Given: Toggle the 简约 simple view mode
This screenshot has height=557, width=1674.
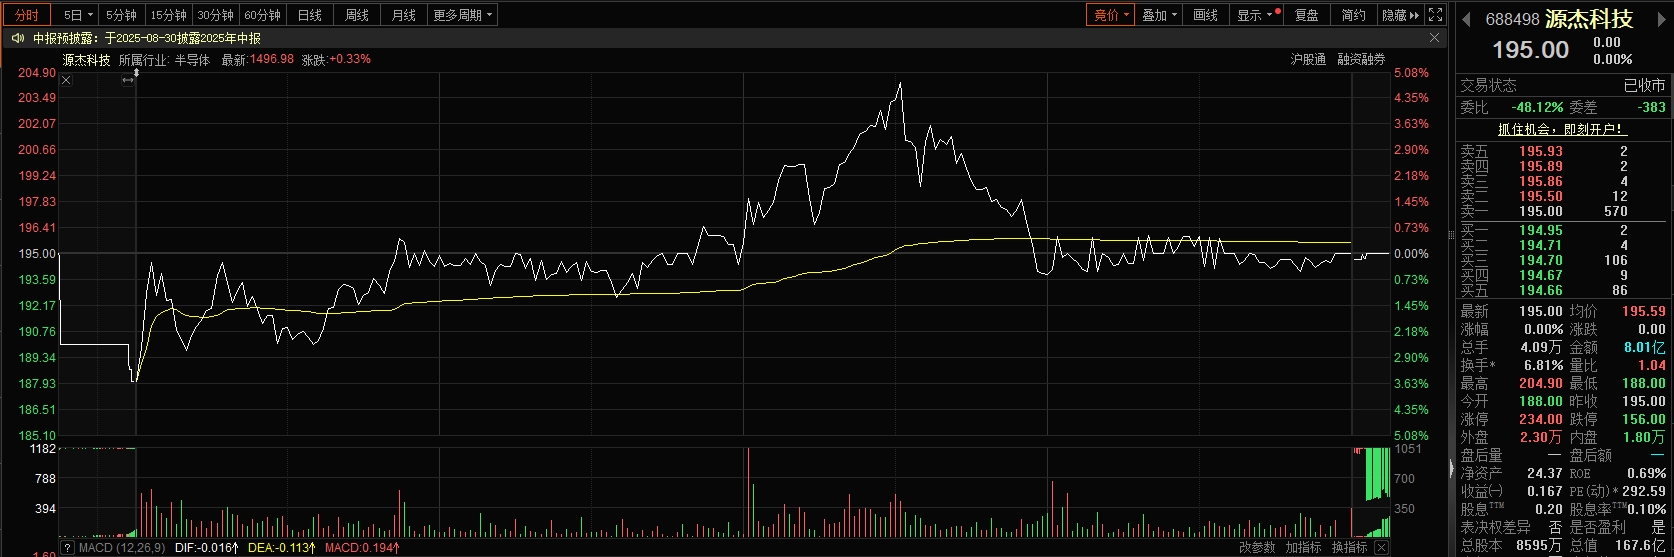Looking at the screenshot, I should [x=1353, y=15].
